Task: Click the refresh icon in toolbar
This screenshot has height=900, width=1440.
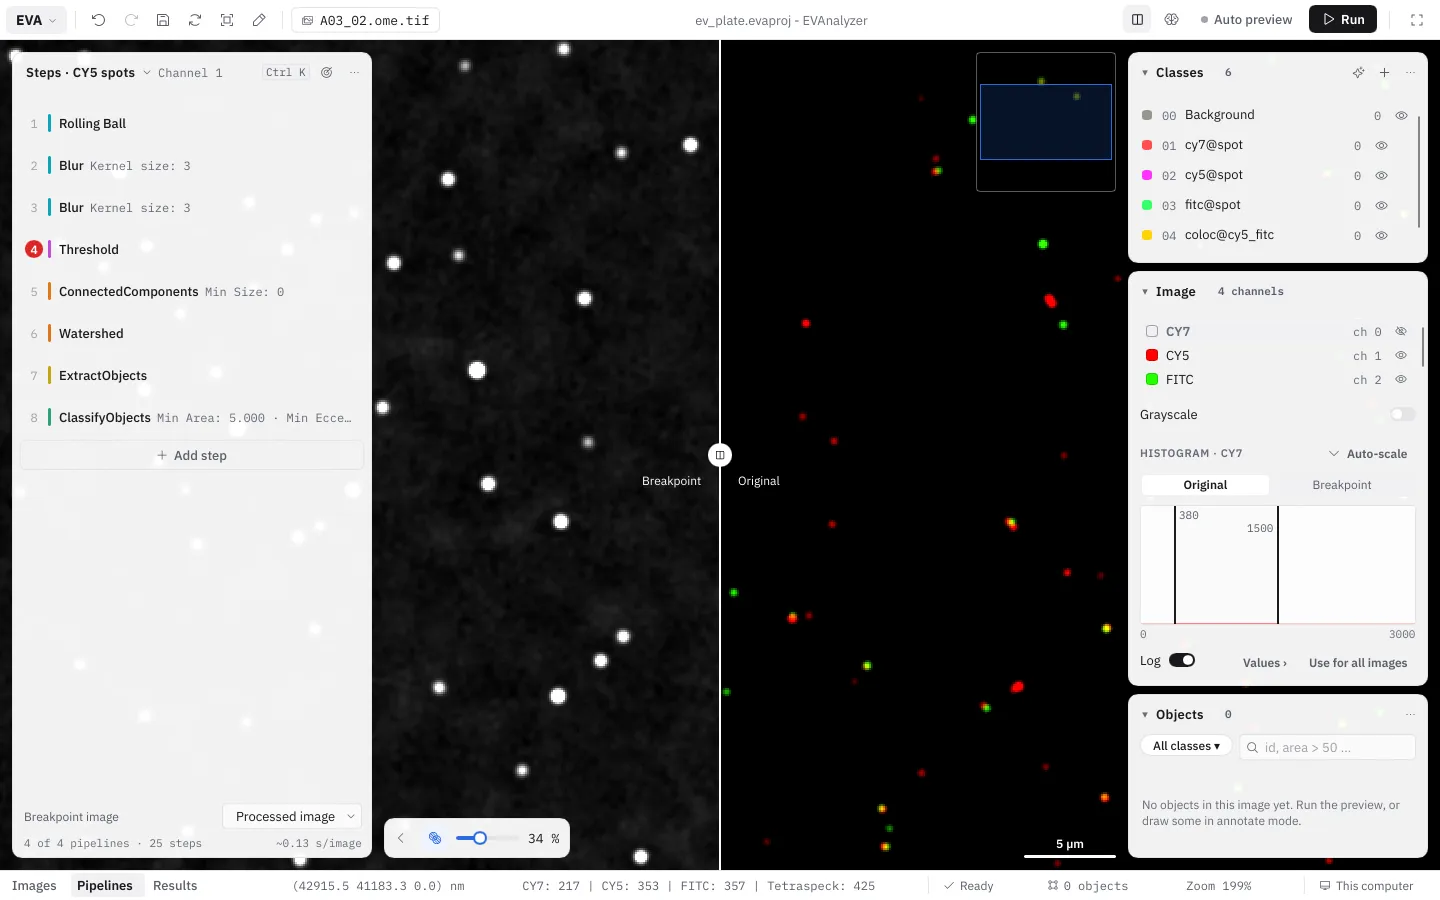Action: 195,20
